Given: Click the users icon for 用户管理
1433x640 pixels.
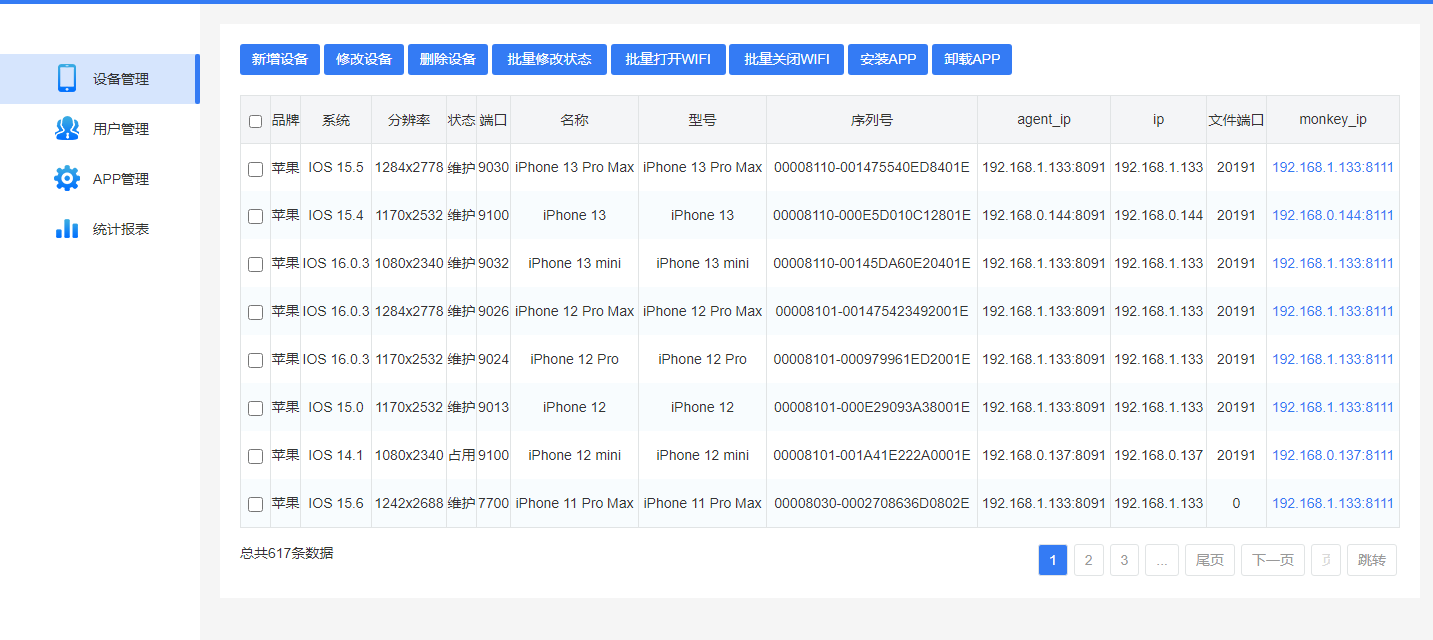Looking at the screenshot, I should tap(67, 129).
